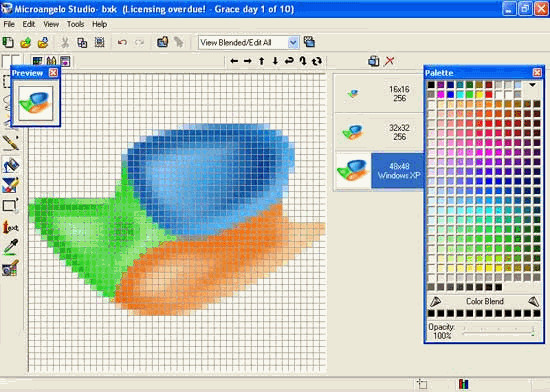Image resolution: width=550 pixels, height=392 pixels.
Task: Select the palette paint tool at bottom
Action: (x=10, y=269)
